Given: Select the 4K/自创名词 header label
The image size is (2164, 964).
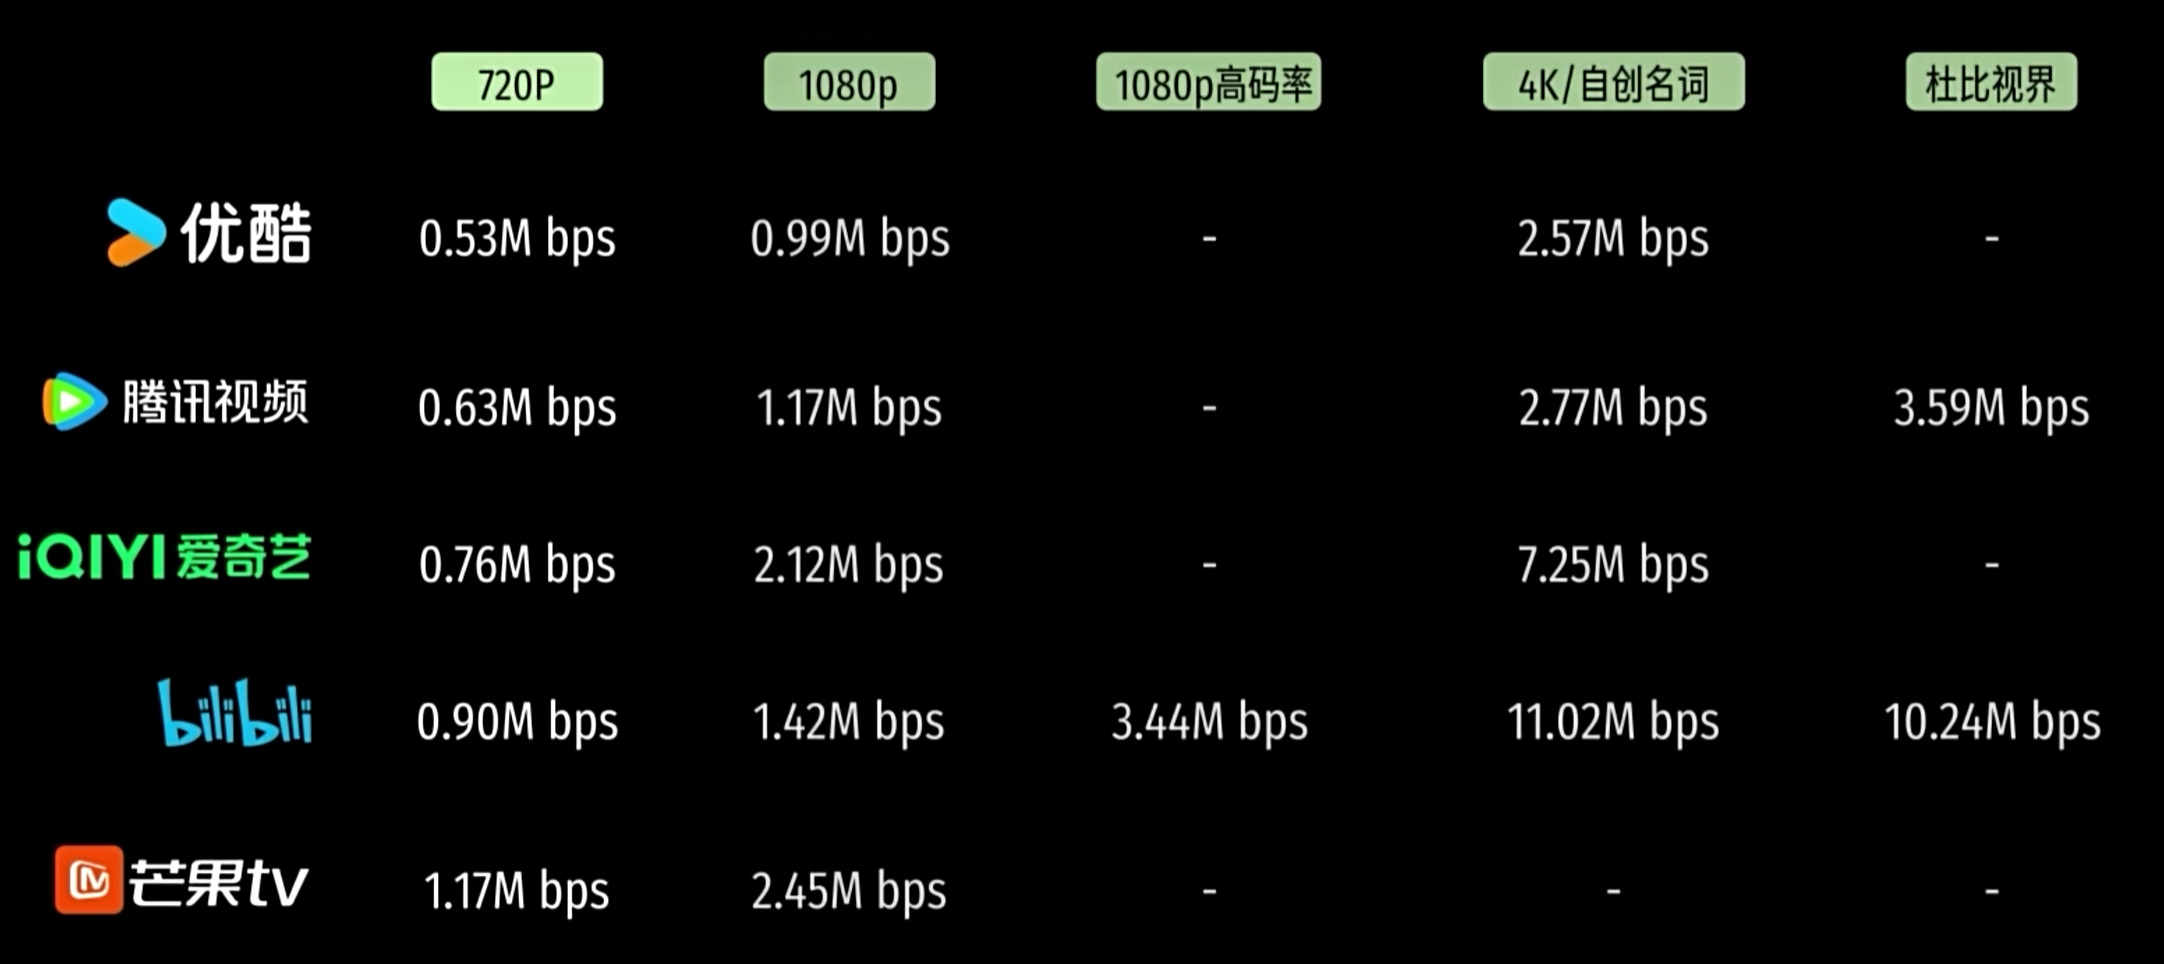Looking at the screenshot, I should point(1613,83).
